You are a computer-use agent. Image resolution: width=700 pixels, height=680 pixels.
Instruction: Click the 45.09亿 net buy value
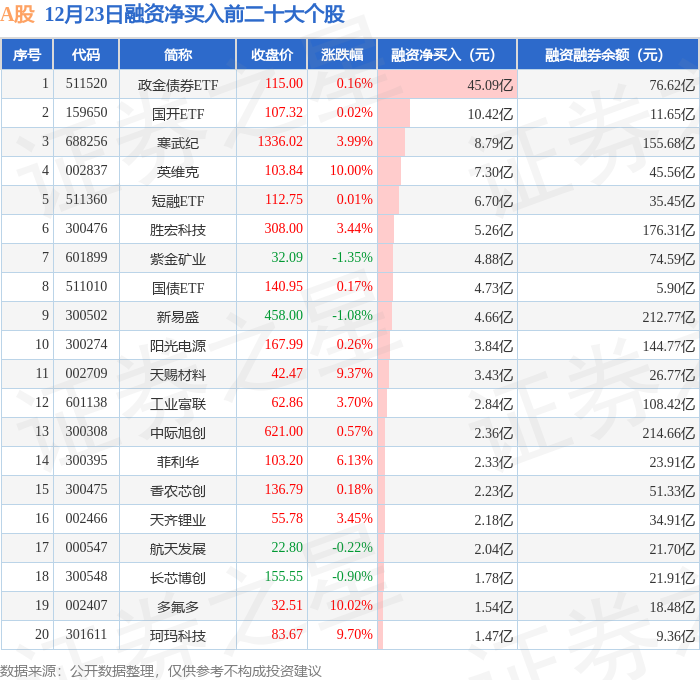tap(490, 85)
